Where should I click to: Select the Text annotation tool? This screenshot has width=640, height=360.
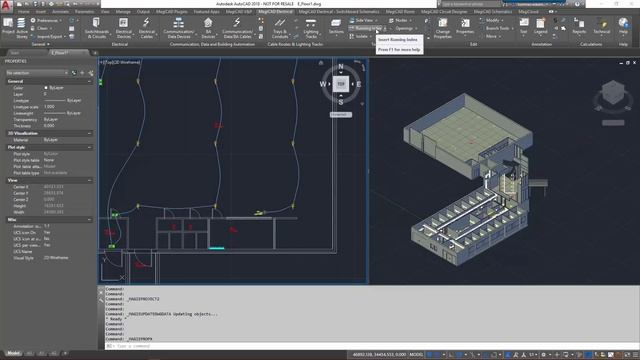[x=524, y=26]
